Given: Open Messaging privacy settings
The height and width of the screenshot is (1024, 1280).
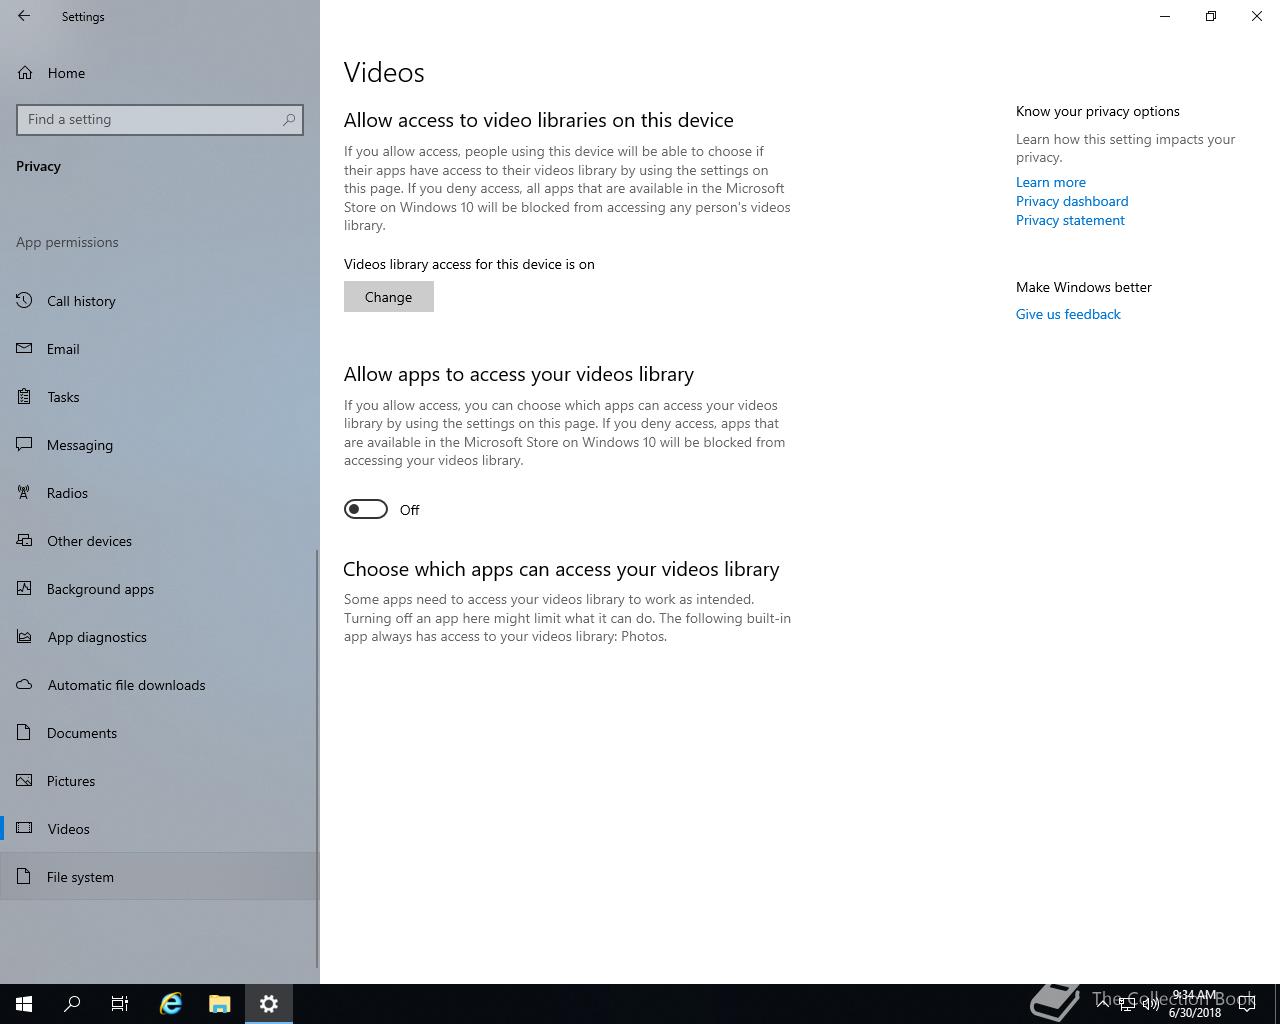Looking at the screenshot, I should [x=160, y=445].
